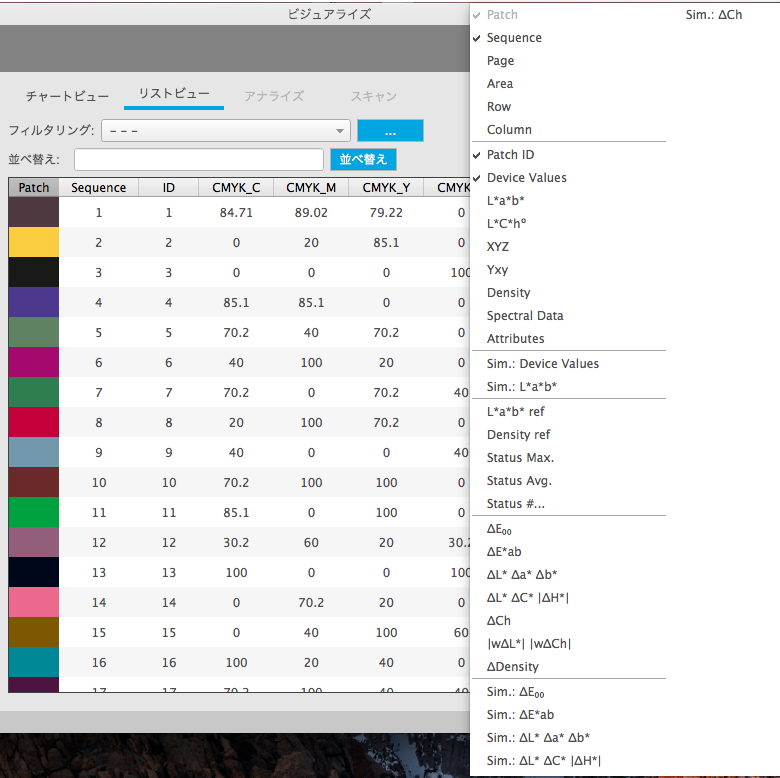
Task: Sort by CMYK_Y column header
Action: coord(386,188)
